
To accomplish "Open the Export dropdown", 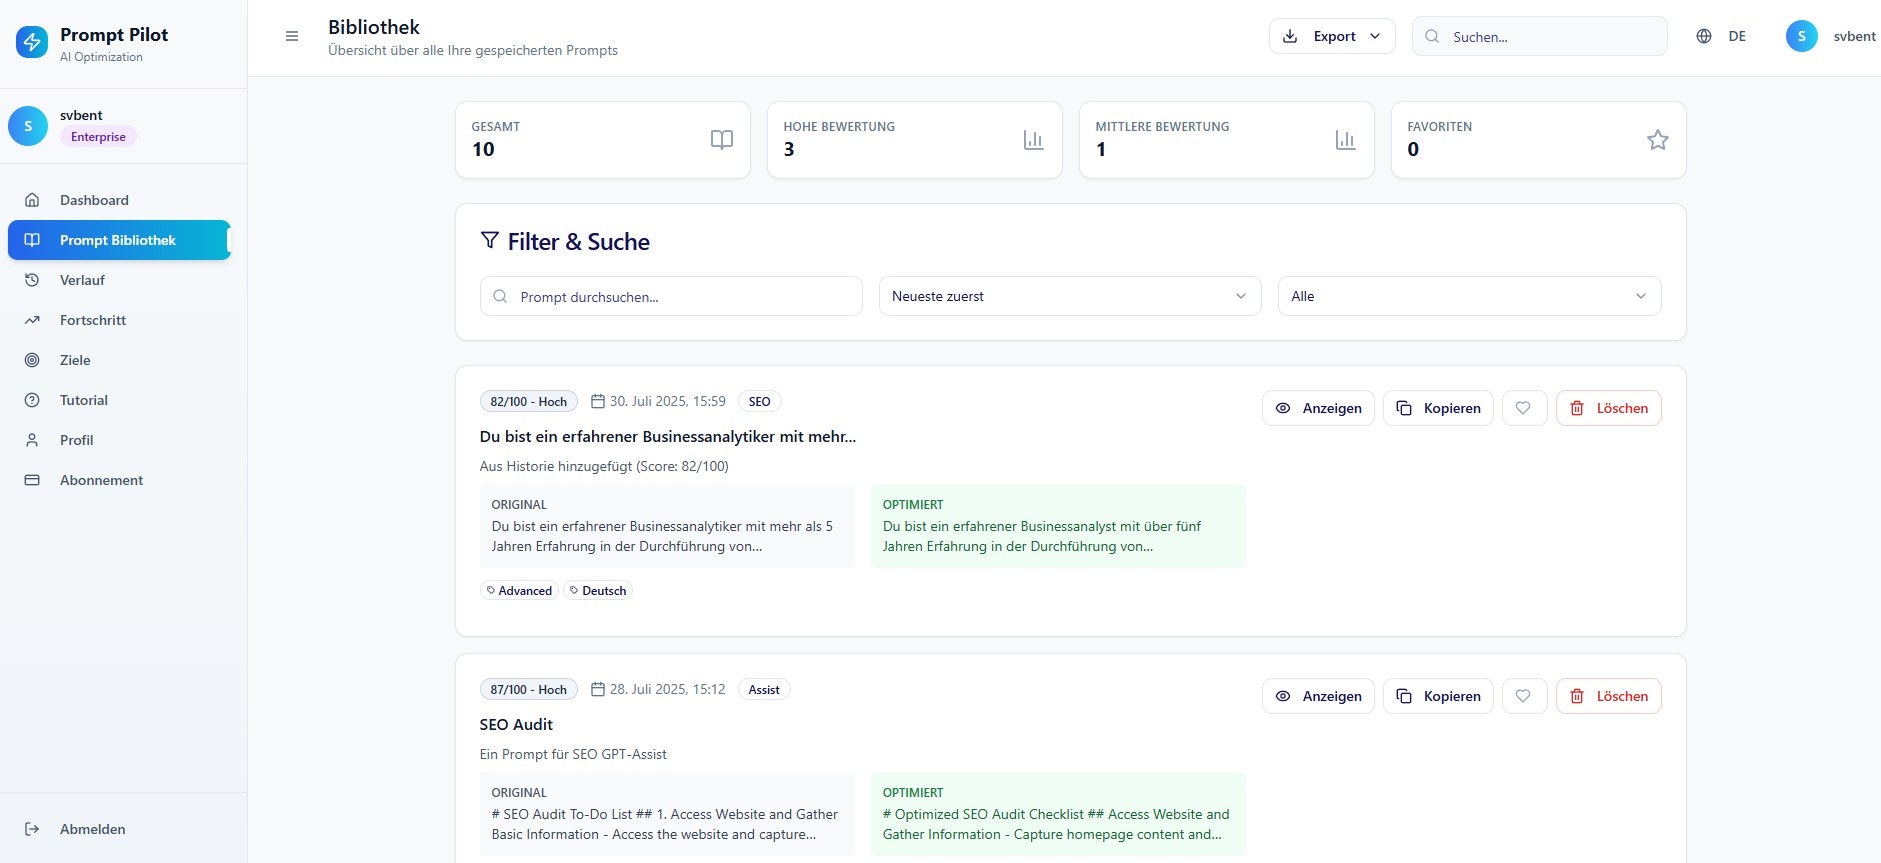I will (1332, 36).
